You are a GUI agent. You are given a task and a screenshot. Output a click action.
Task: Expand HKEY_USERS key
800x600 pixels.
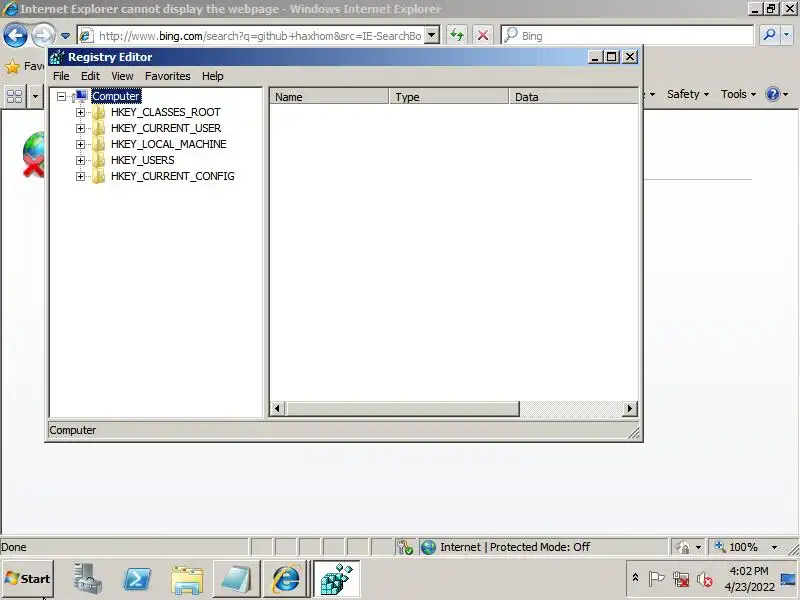tap(80, 160)
